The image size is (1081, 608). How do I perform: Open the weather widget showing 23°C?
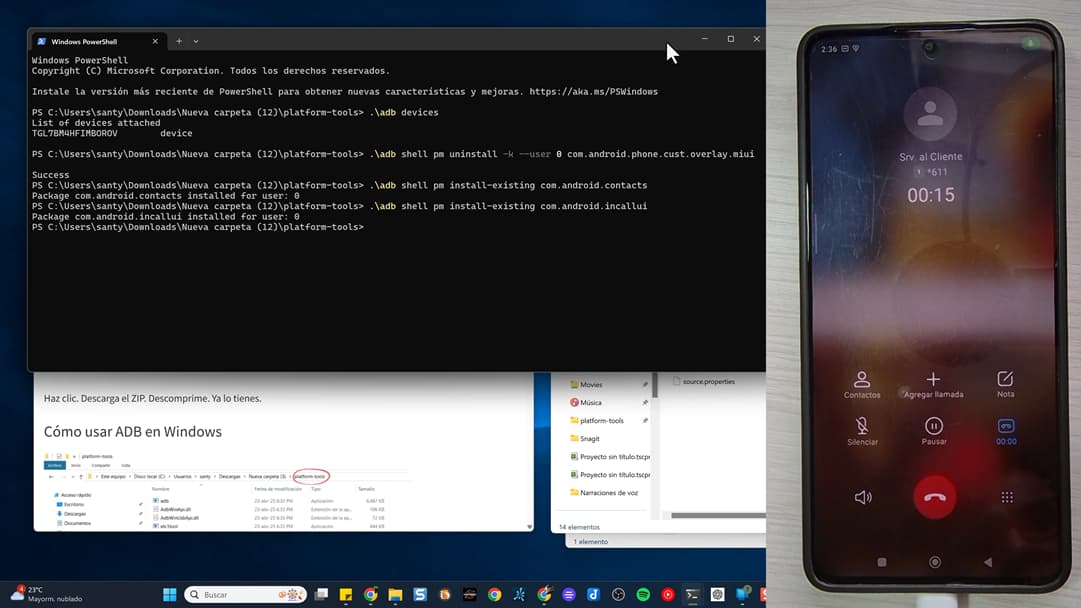pyautogui.click(x=46, y=594)
